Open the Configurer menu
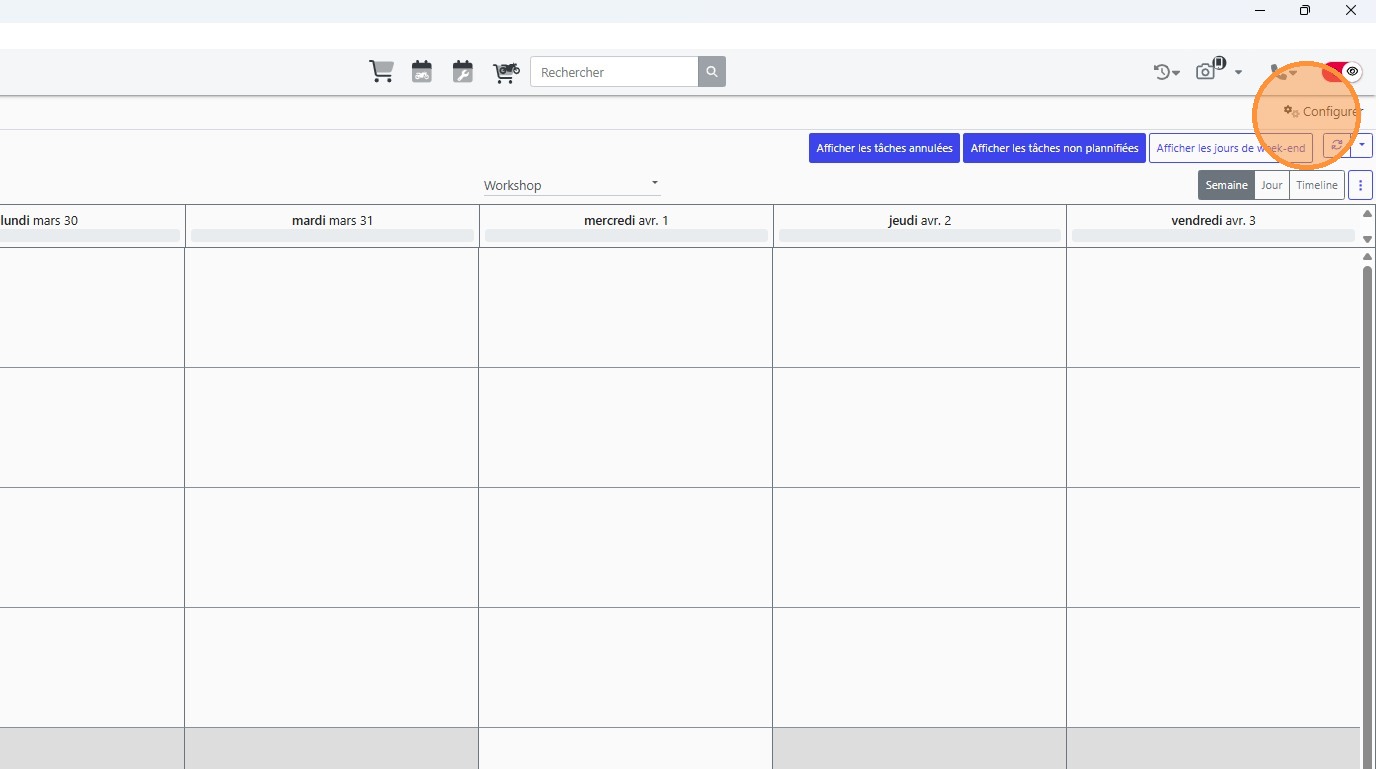1376x769 pixels. click(1322, 112)
